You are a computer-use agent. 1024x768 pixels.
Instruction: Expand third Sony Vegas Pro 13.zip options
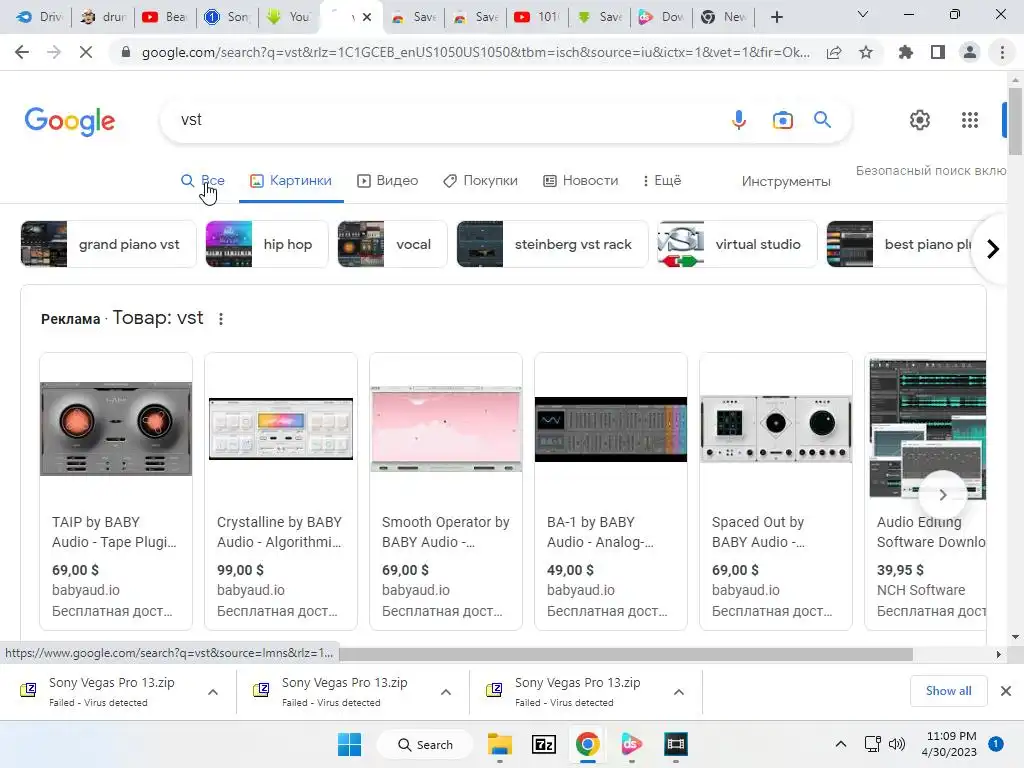click(679, 692)
